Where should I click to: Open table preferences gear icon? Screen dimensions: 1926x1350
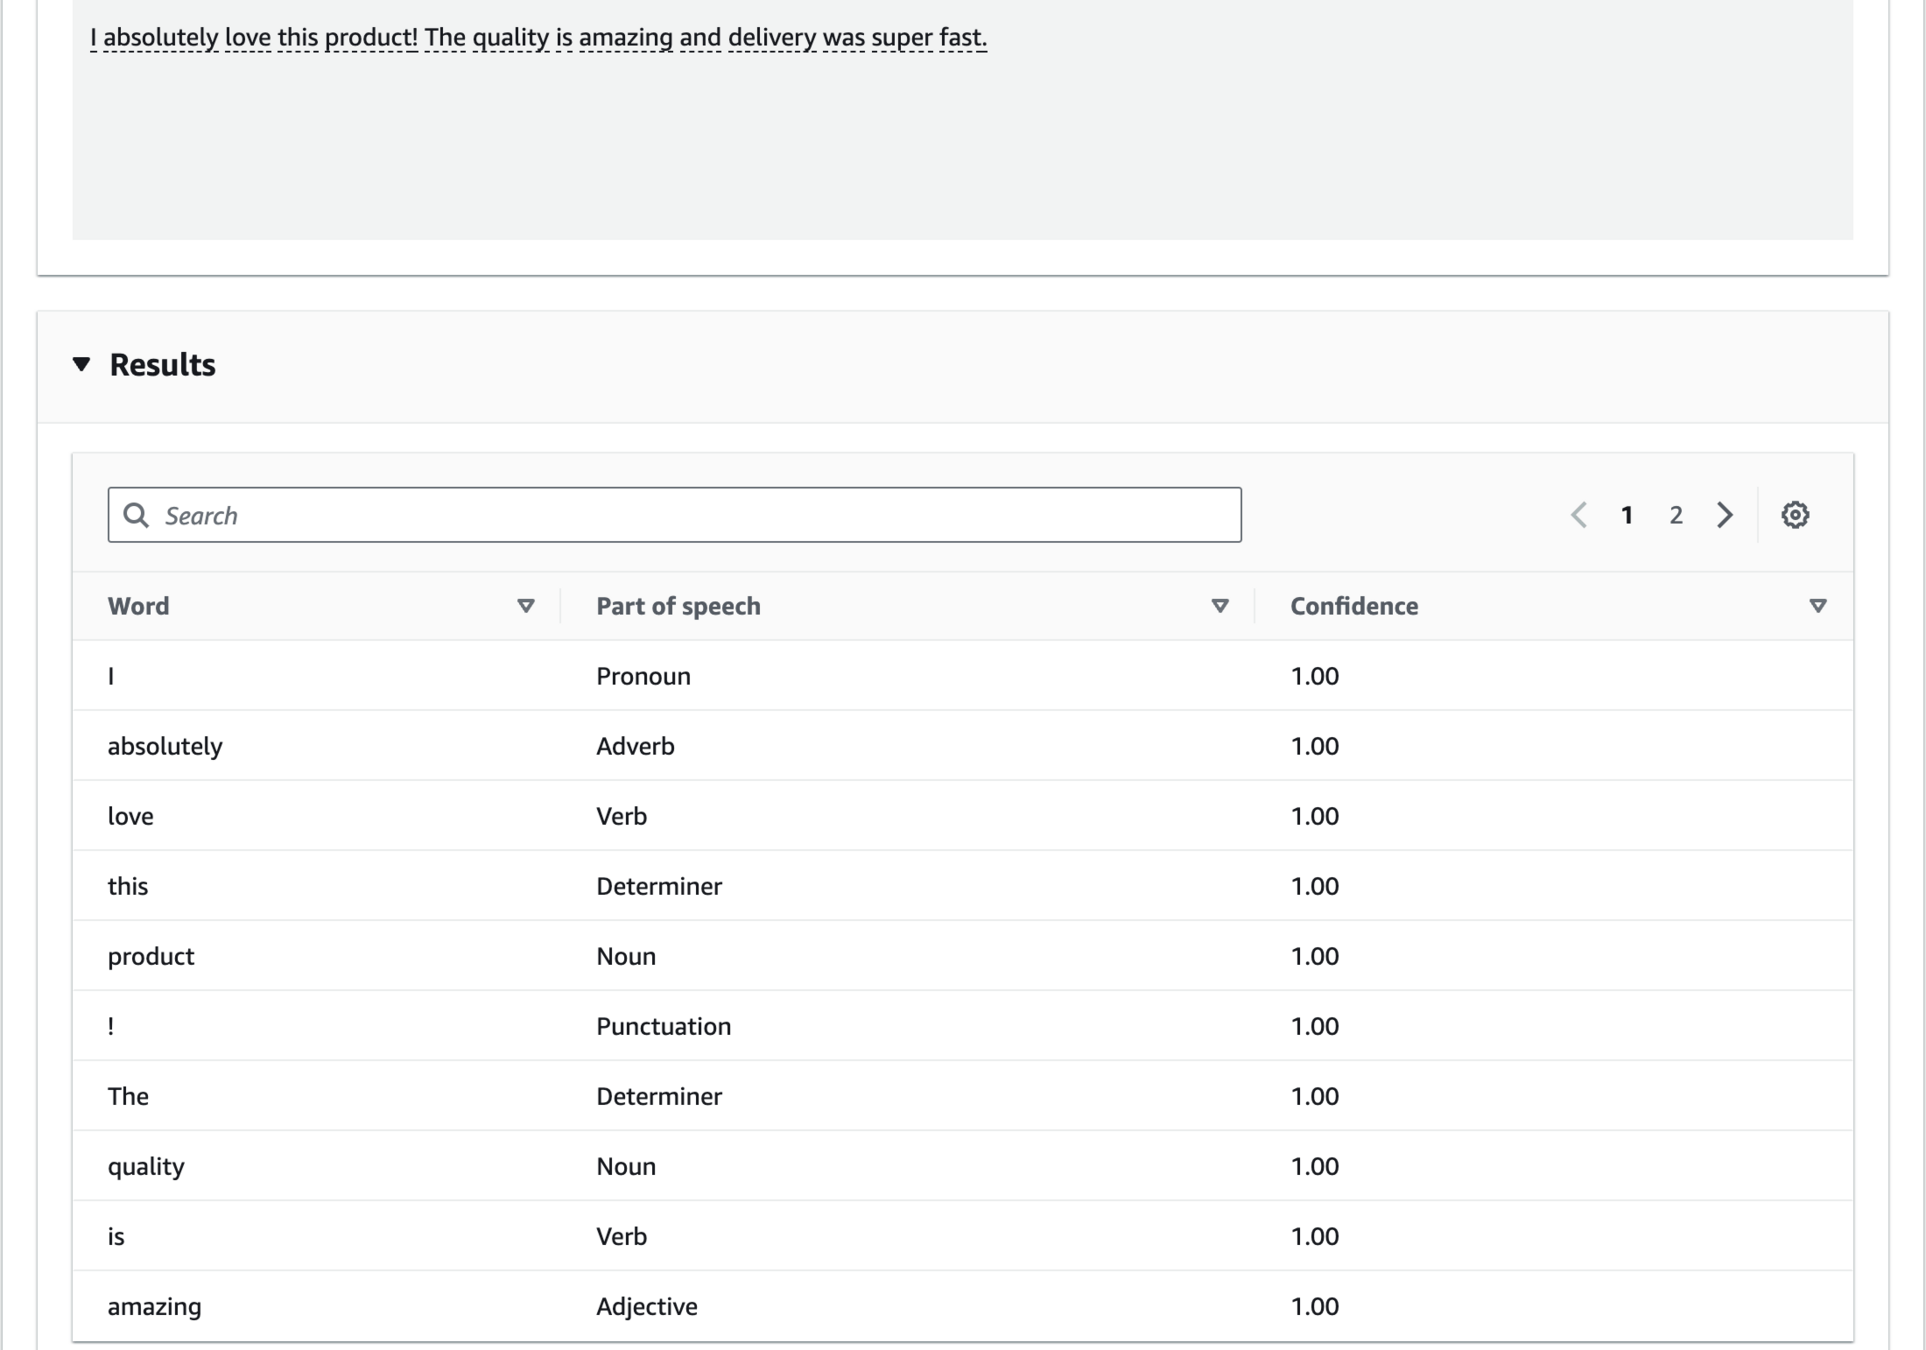pyautogui.click(x=1795, y=515)
